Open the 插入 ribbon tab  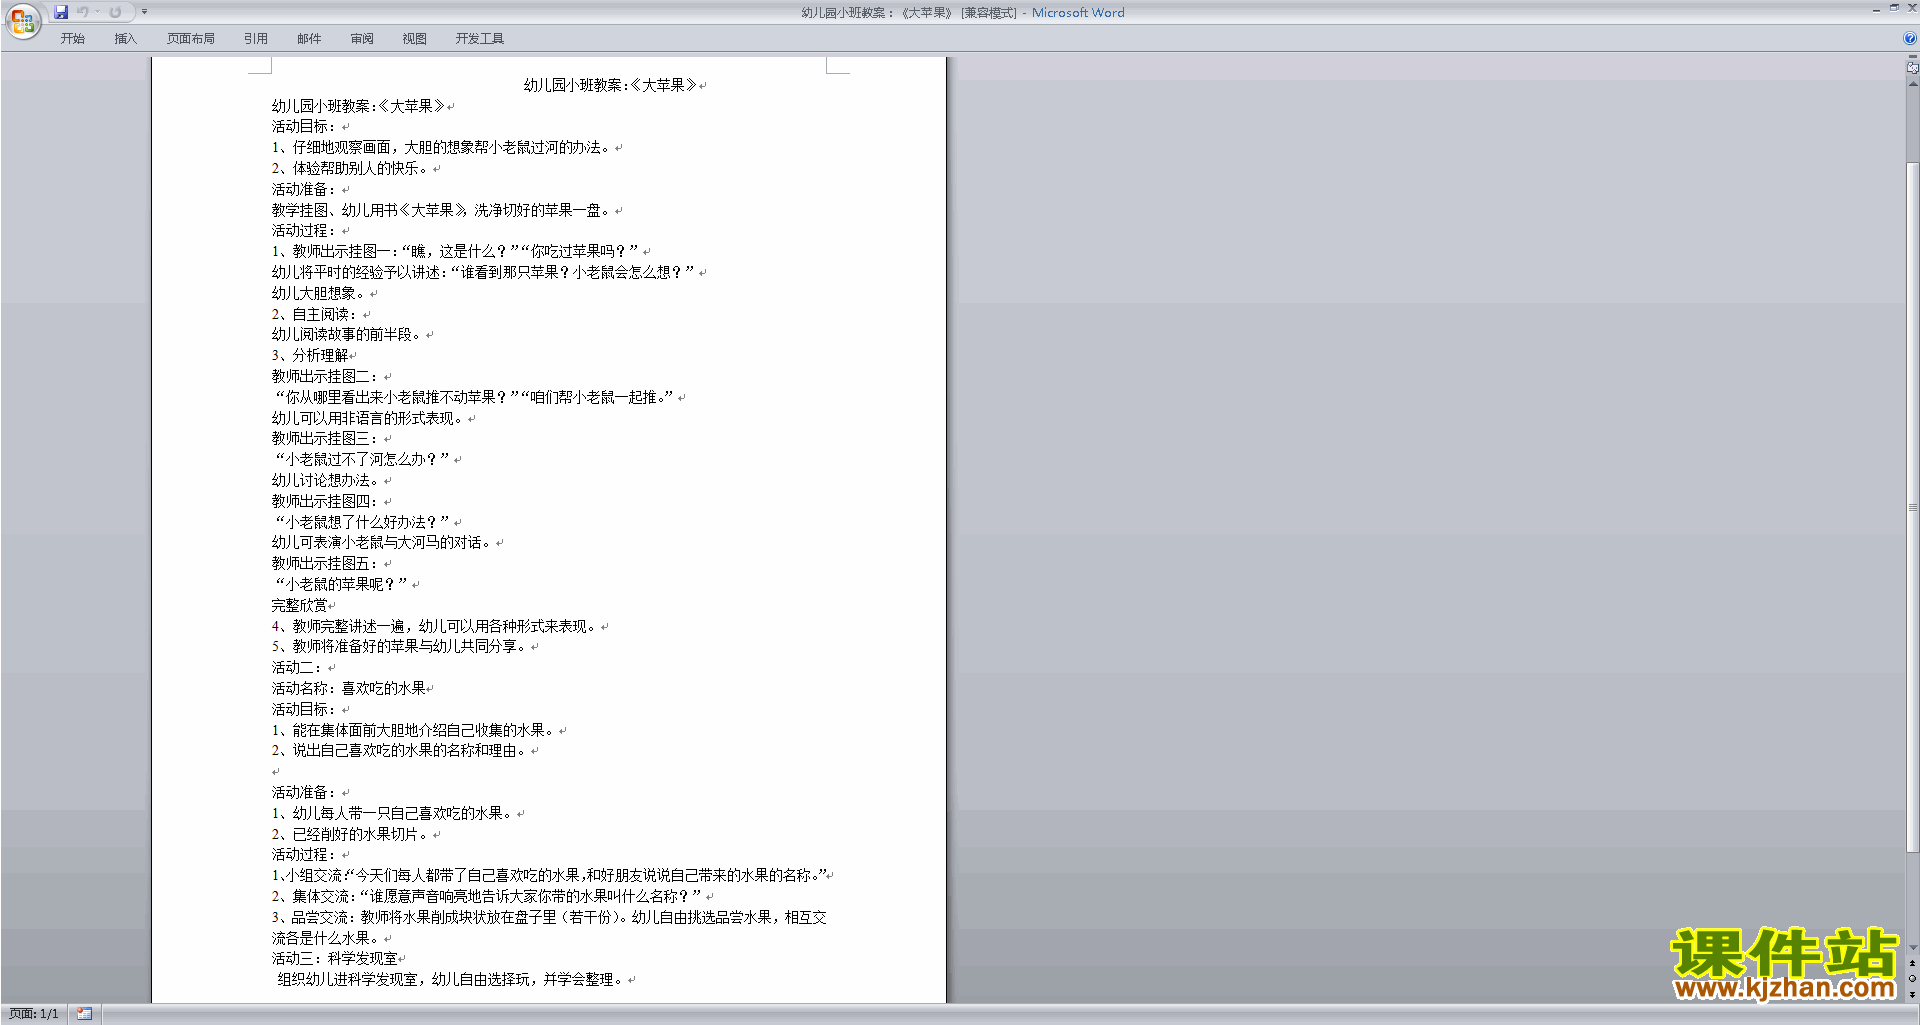point(125,39)
